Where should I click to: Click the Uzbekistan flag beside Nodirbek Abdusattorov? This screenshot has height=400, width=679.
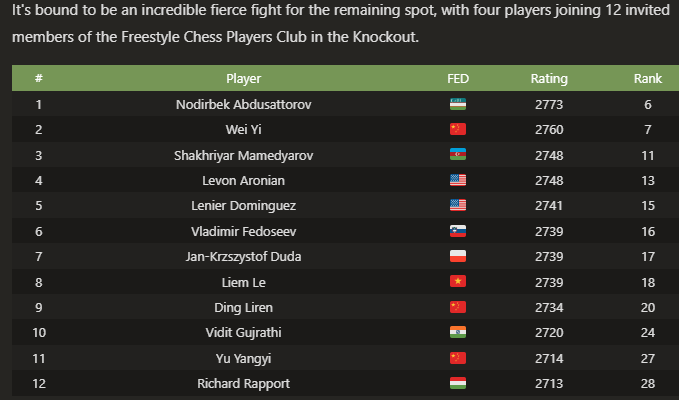click(458, 104)
